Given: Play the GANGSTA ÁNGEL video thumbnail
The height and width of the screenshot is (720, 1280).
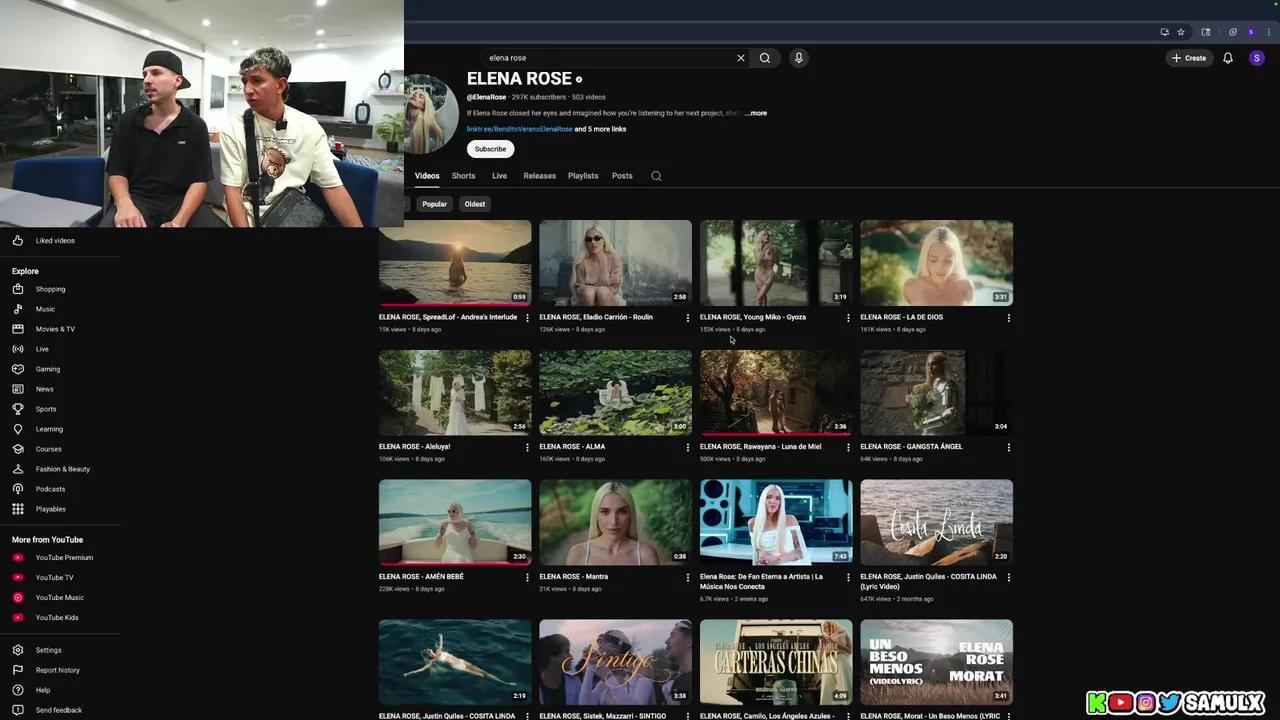Looking at the screenshot, I should pyautogui.click(x=936, y=393).
